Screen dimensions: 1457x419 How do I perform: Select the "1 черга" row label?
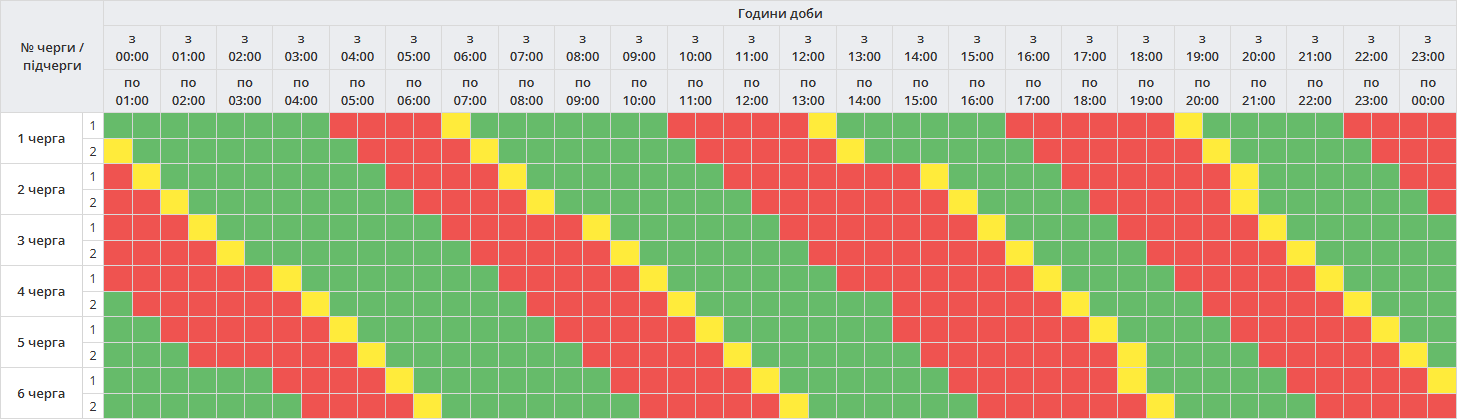click(x=42, y=138)
